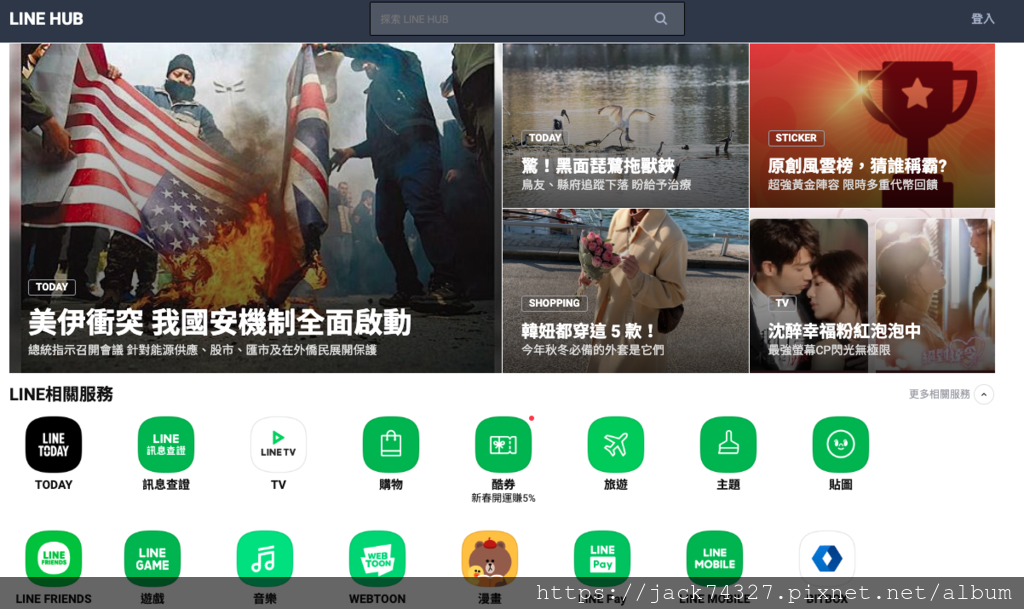This screenshot has width=1024, height=609.
Task: Launch the LINE TV icon
Action: coord(278,445)
